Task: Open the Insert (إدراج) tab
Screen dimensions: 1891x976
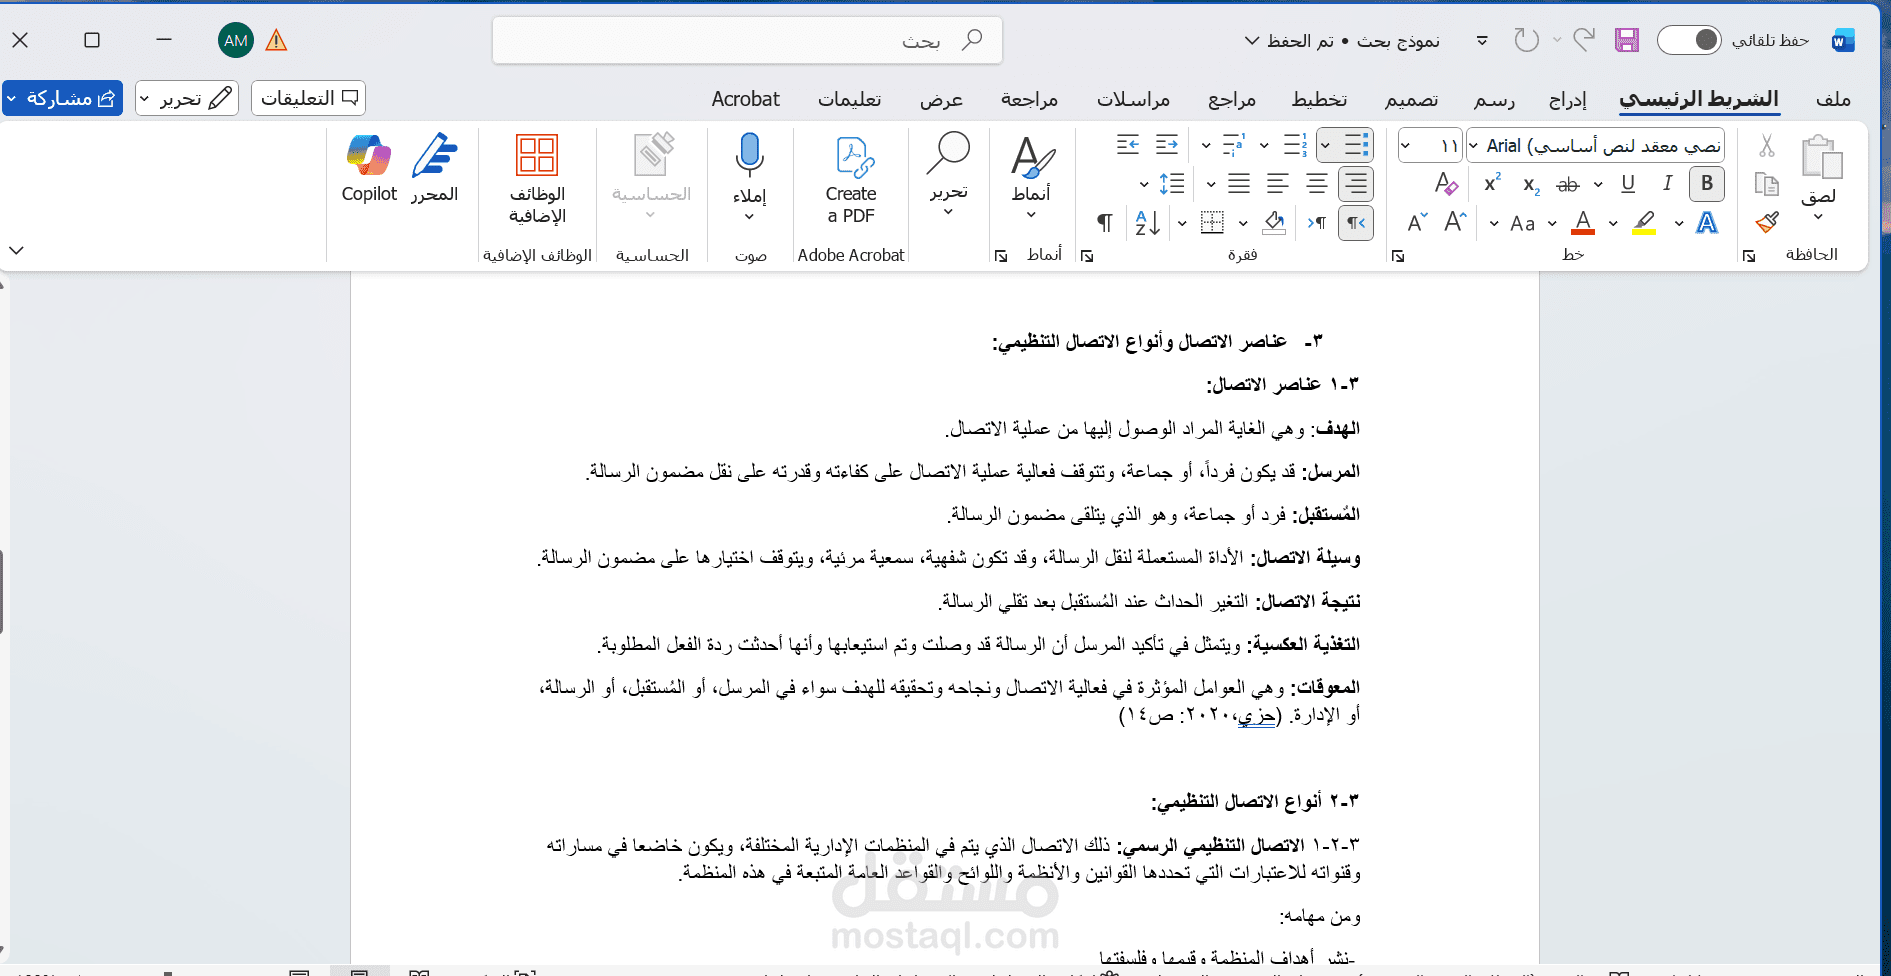Action: click(x=1568, y=99)
